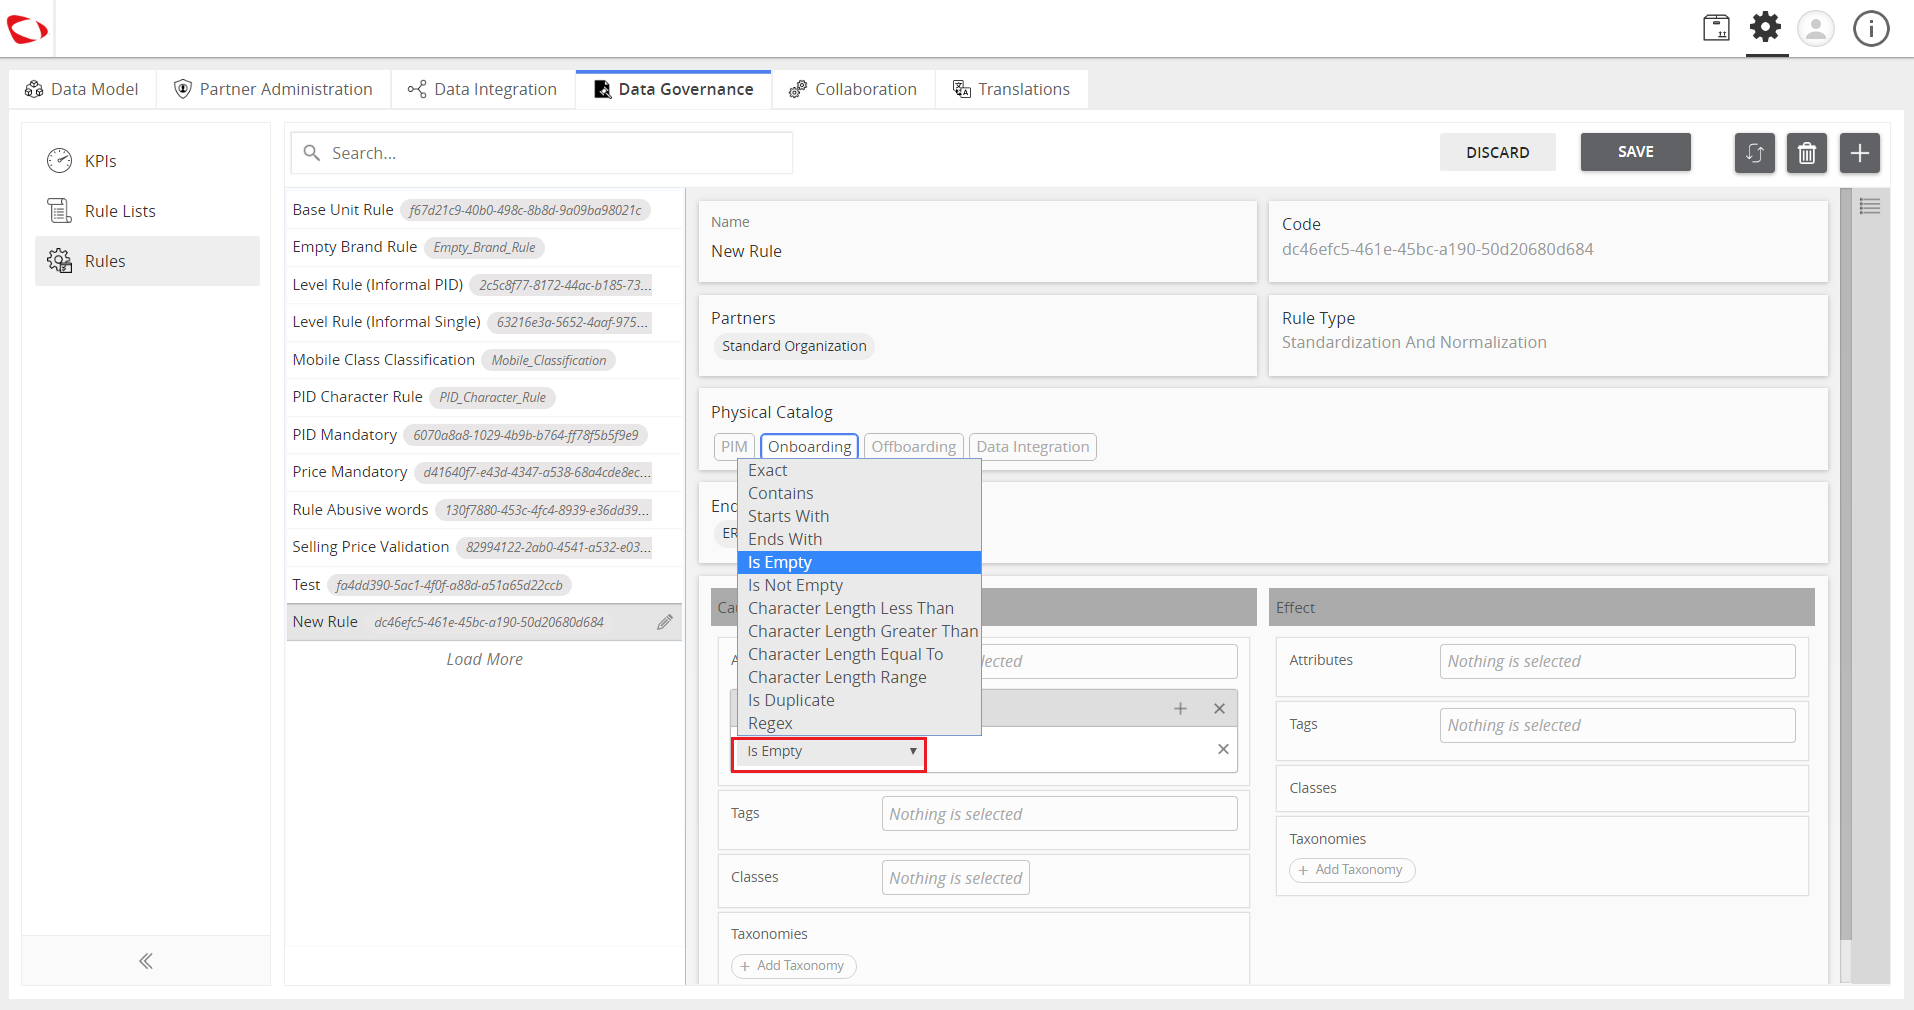
Task: Select Mobile Class Classification rule
Action: point(484,360)
